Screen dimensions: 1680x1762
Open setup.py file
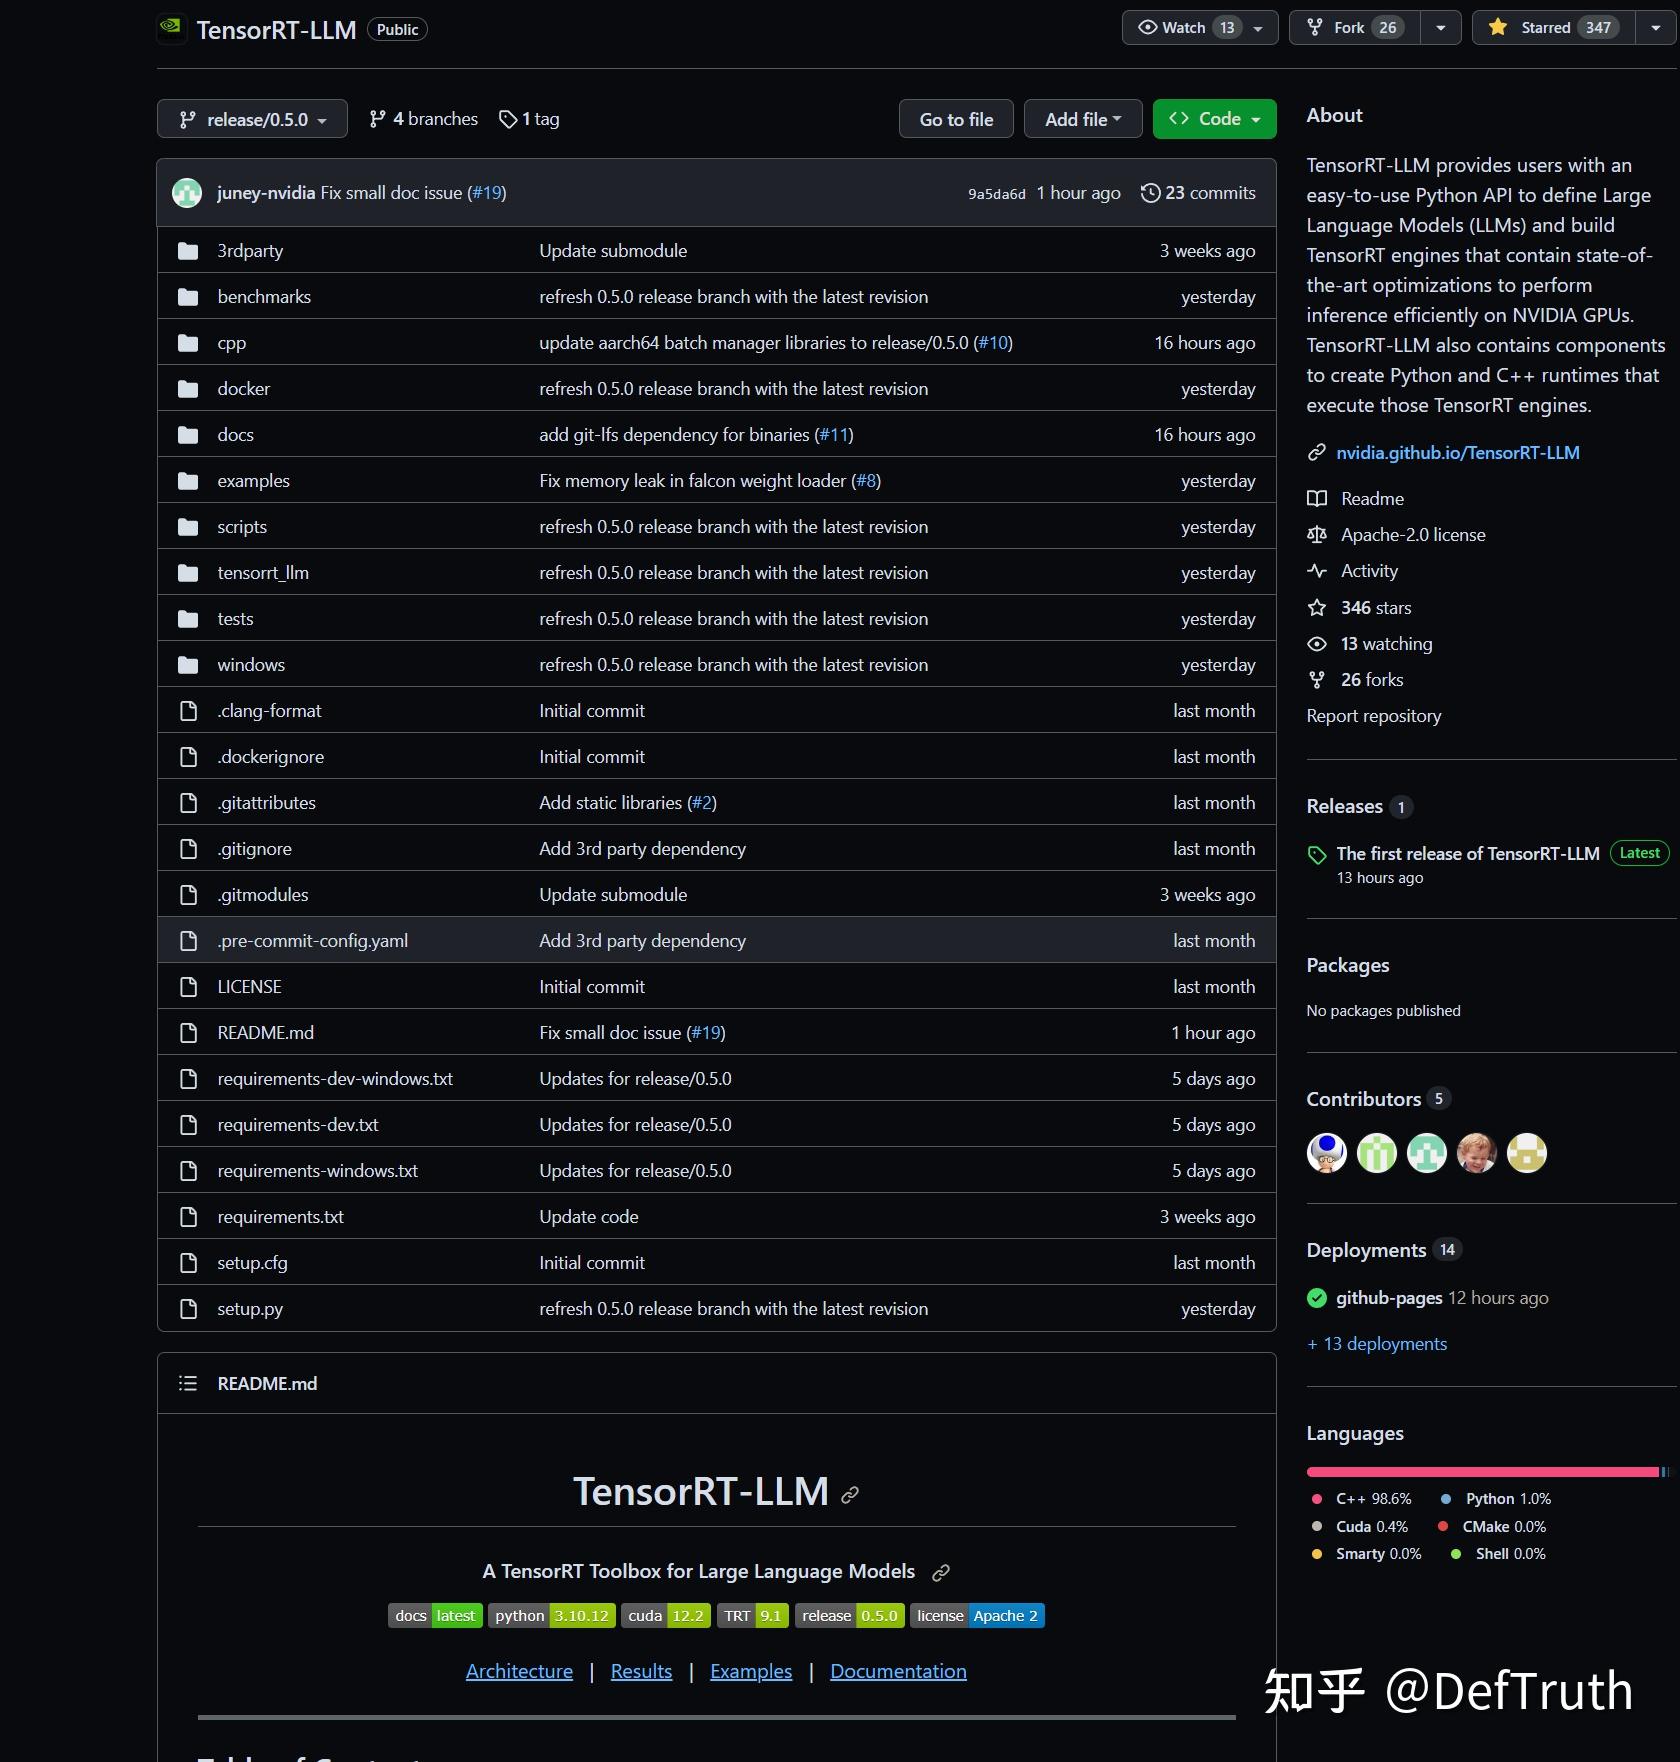250,1309
